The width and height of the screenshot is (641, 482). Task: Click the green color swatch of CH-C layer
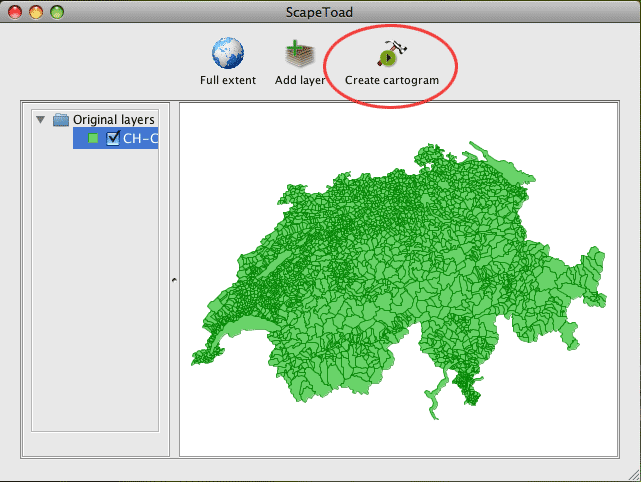tap(93, 139)
